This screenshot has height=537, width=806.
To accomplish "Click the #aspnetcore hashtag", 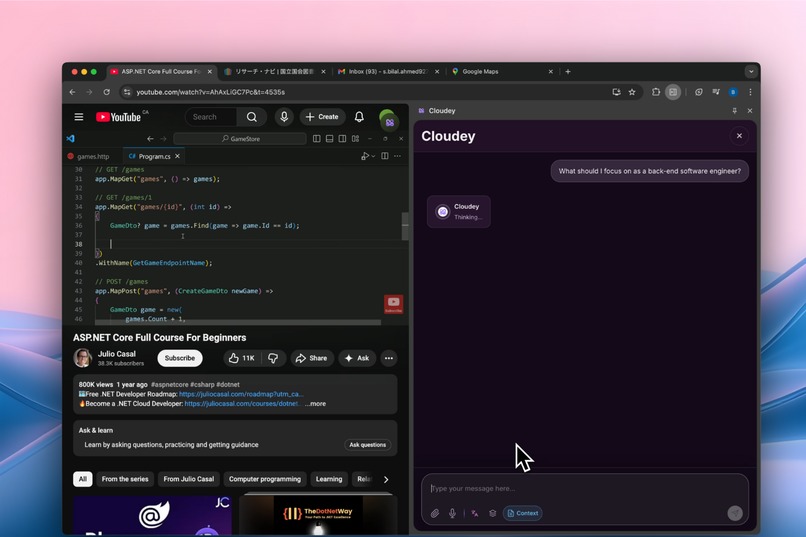I will 169,384.
